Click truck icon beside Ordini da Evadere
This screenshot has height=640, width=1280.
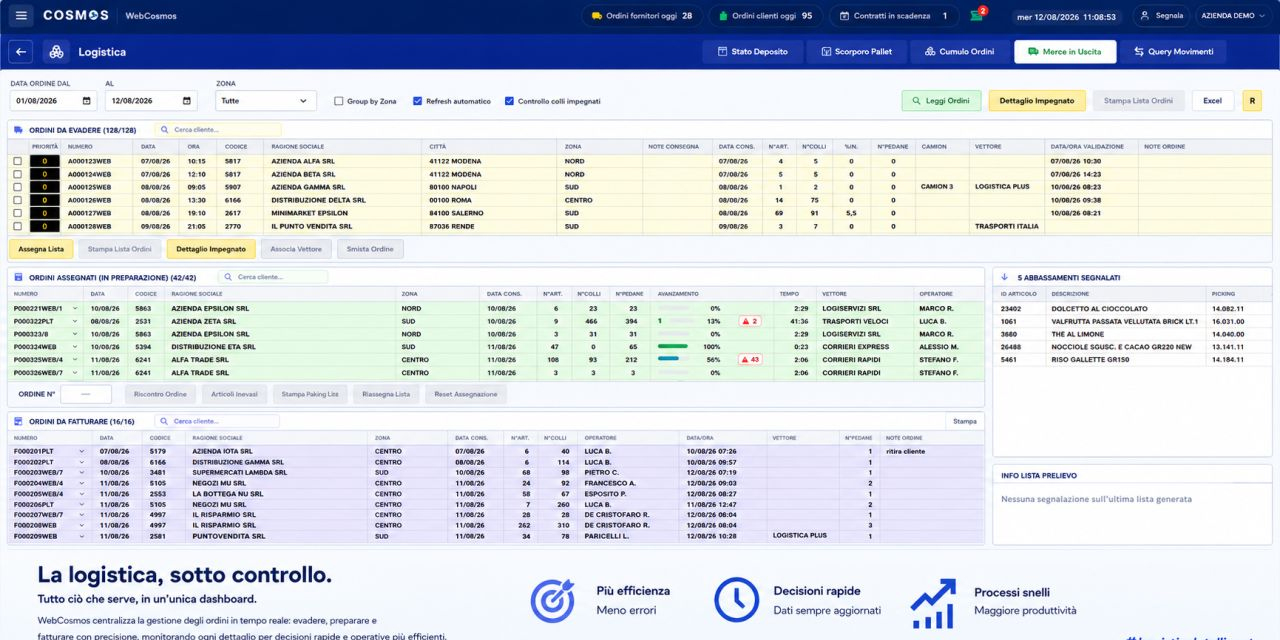(x=18, y=130)
